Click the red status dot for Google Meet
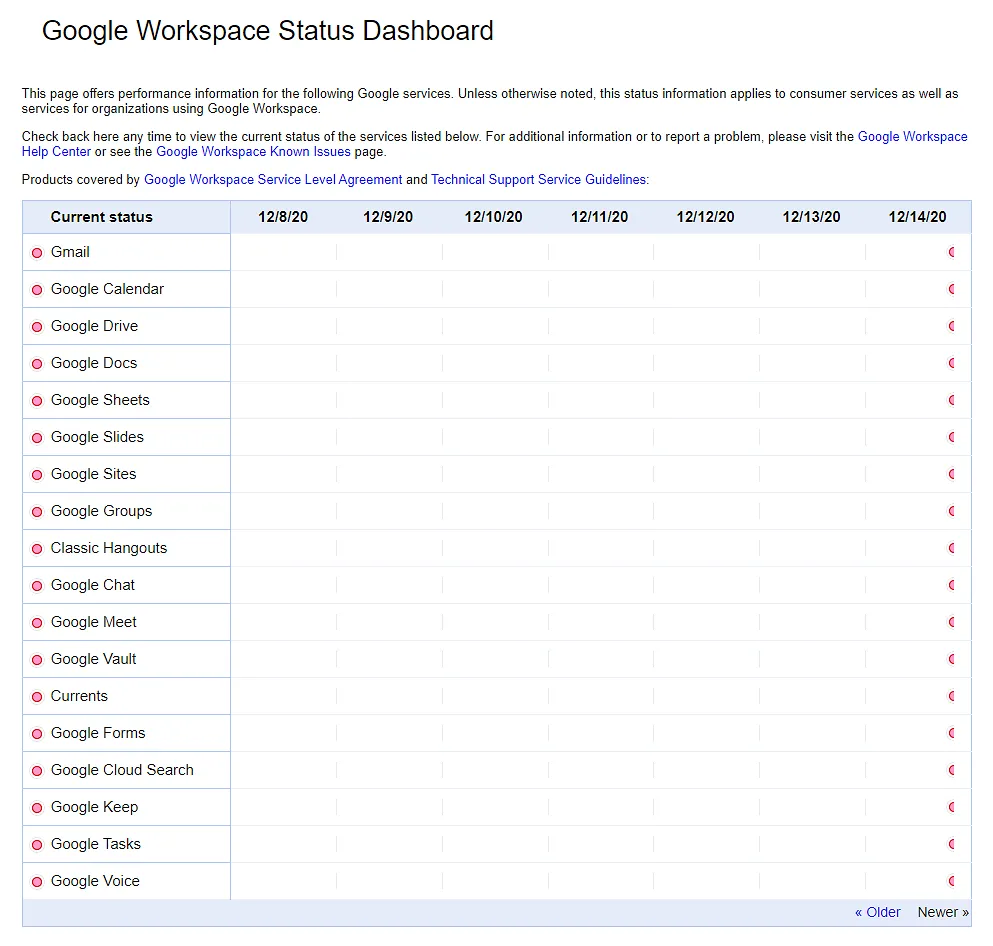This screenshot has height=946, width=993. pos(37,623)
